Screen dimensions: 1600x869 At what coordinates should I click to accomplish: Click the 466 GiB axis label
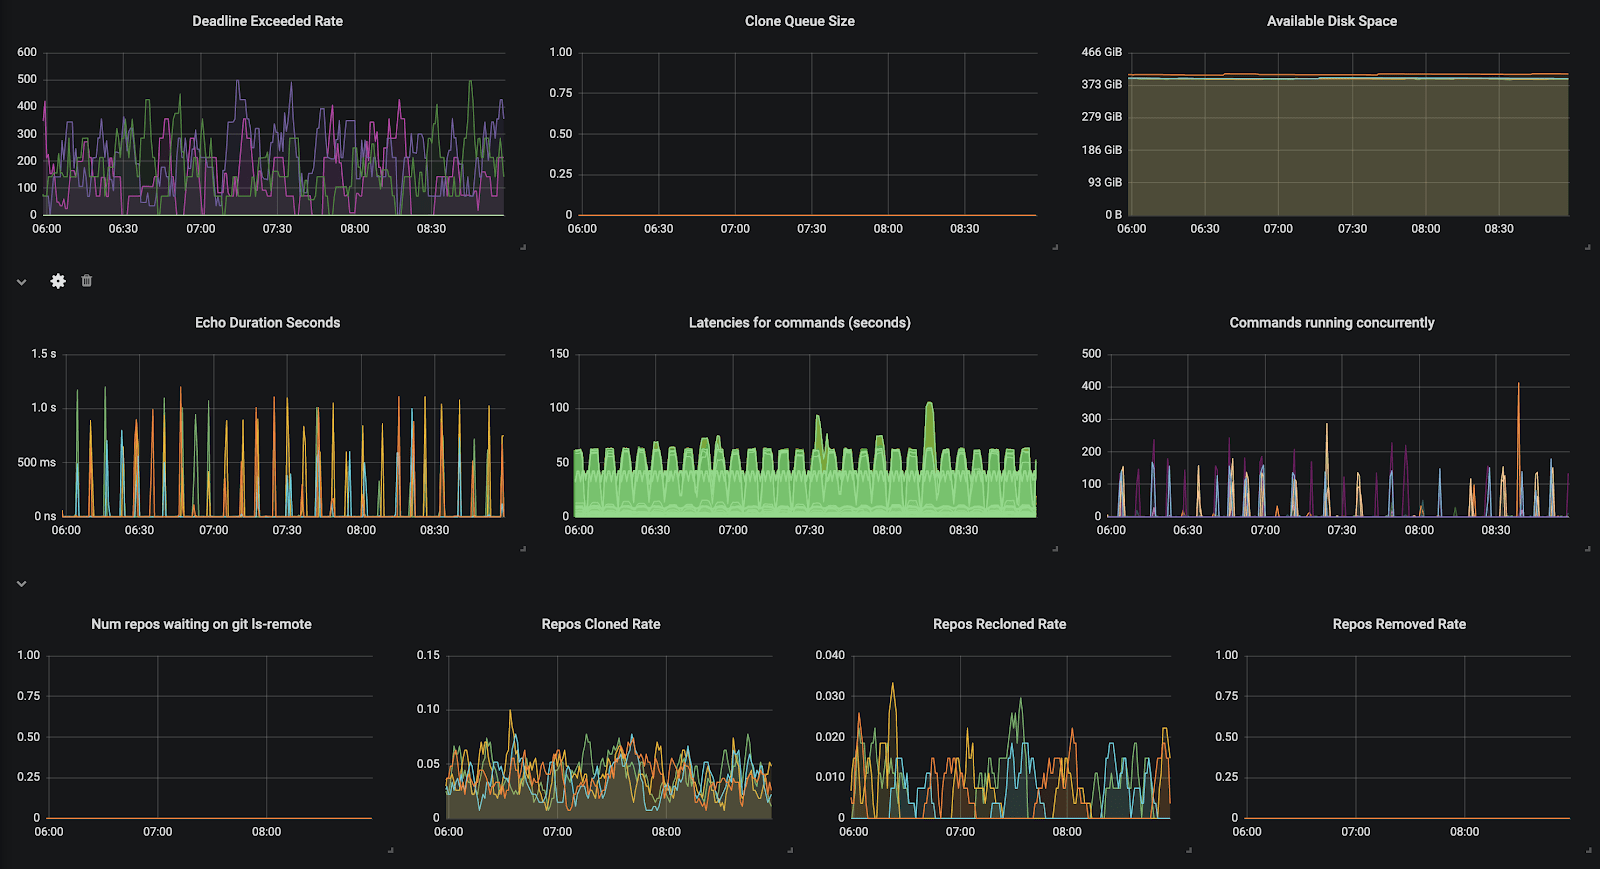[x=1101, y=52]
